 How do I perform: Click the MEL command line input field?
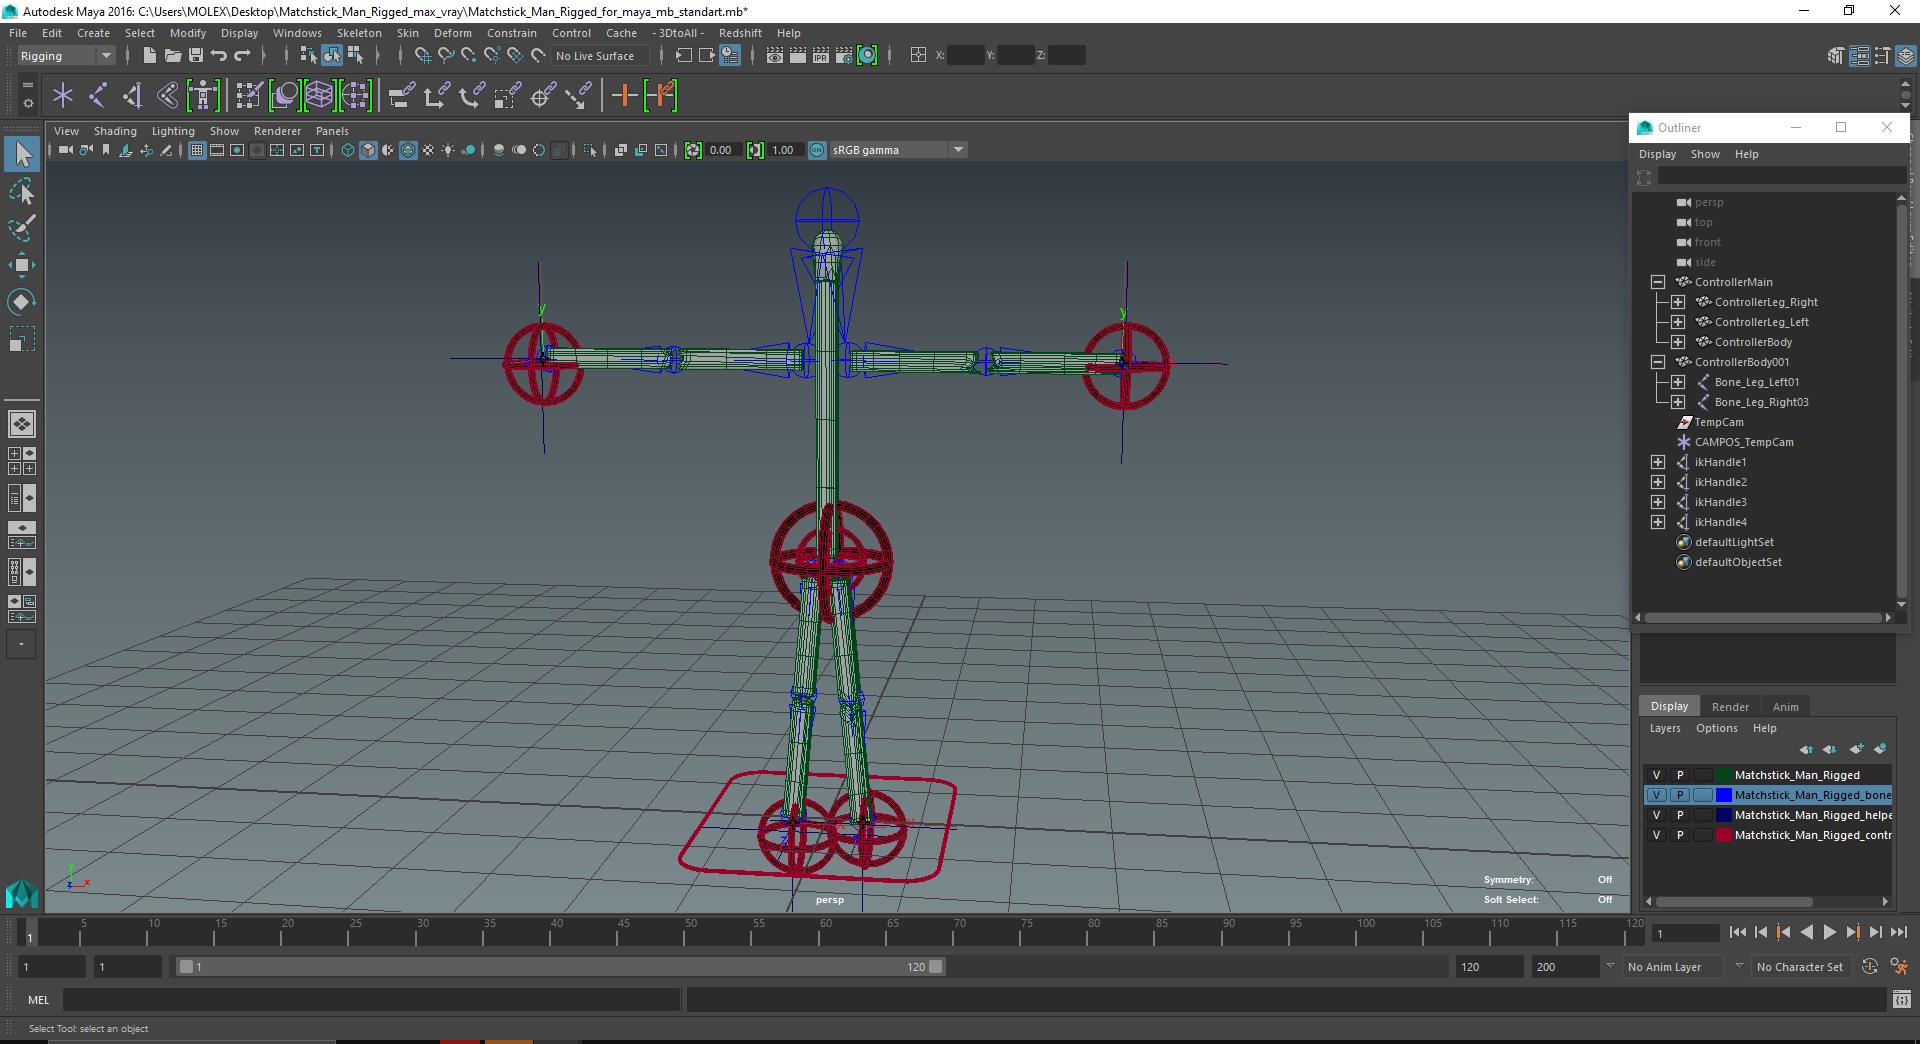click(x=371, y=1000)
